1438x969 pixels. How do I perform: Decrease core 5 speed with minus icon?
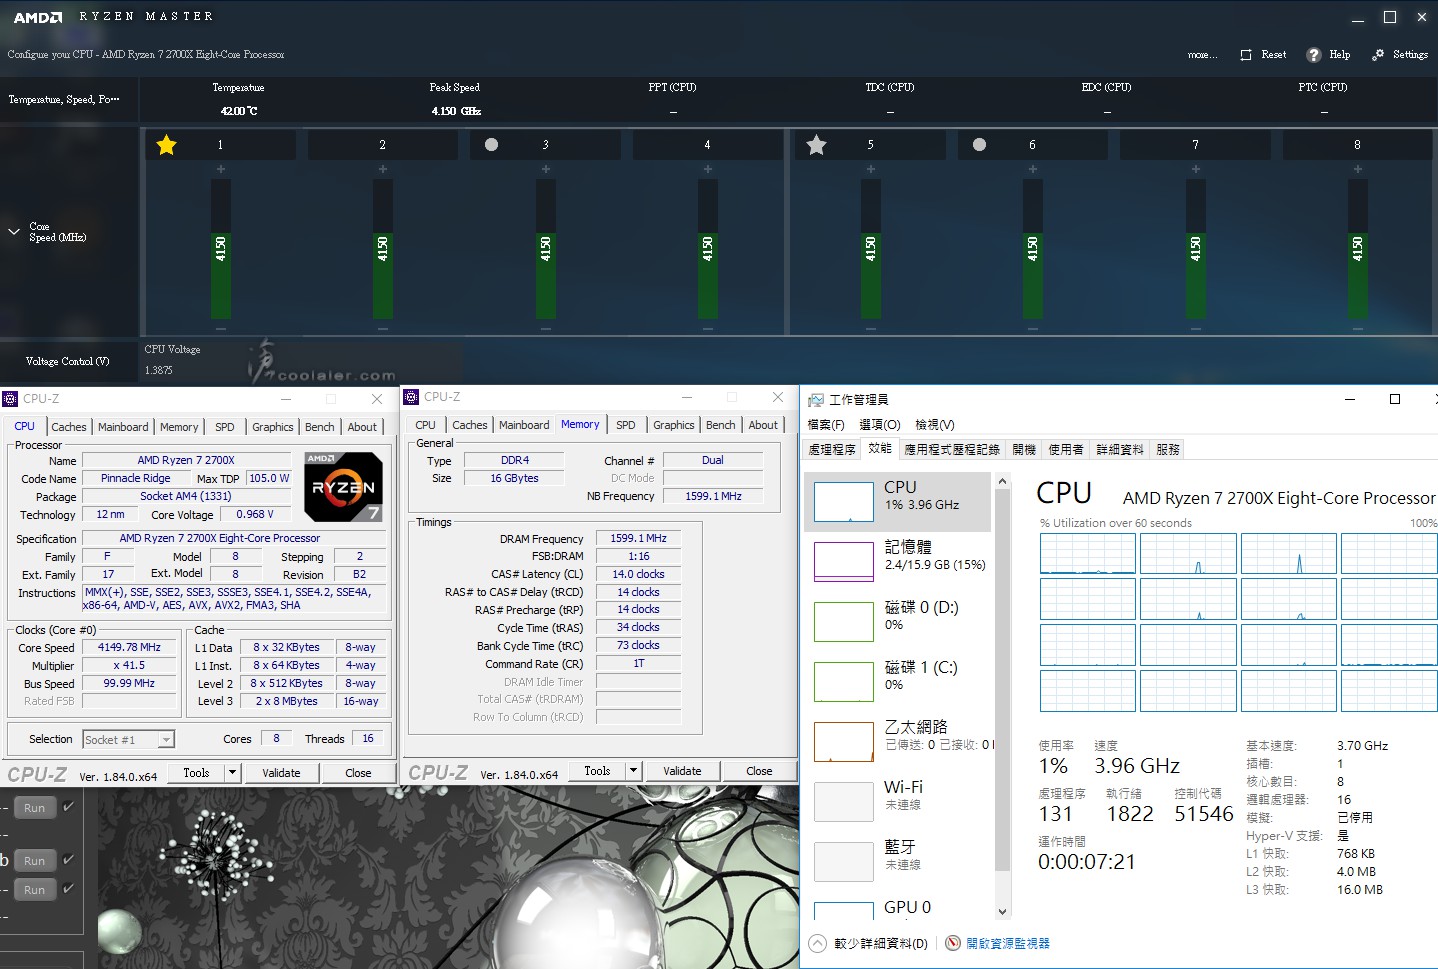pyautogui.click(x=870, y=329)
